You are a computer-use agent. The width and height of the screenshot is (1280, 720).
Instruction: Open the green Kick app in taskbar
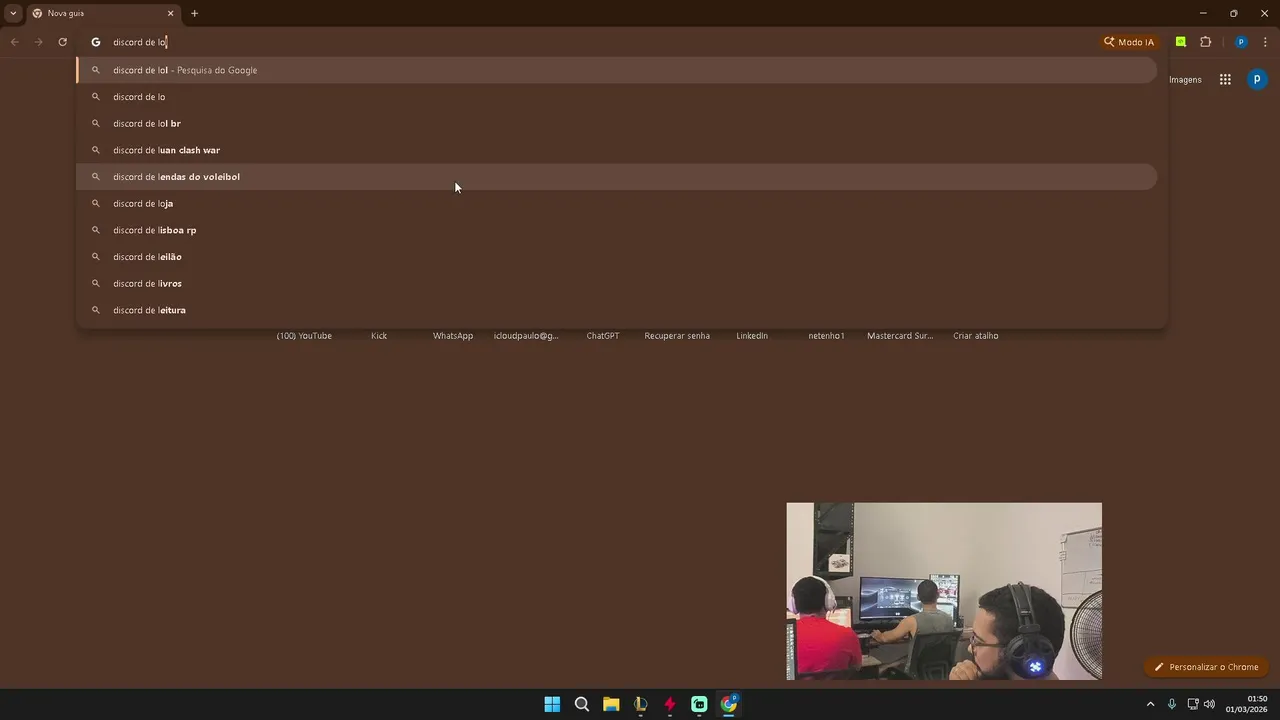click(699, 704)
